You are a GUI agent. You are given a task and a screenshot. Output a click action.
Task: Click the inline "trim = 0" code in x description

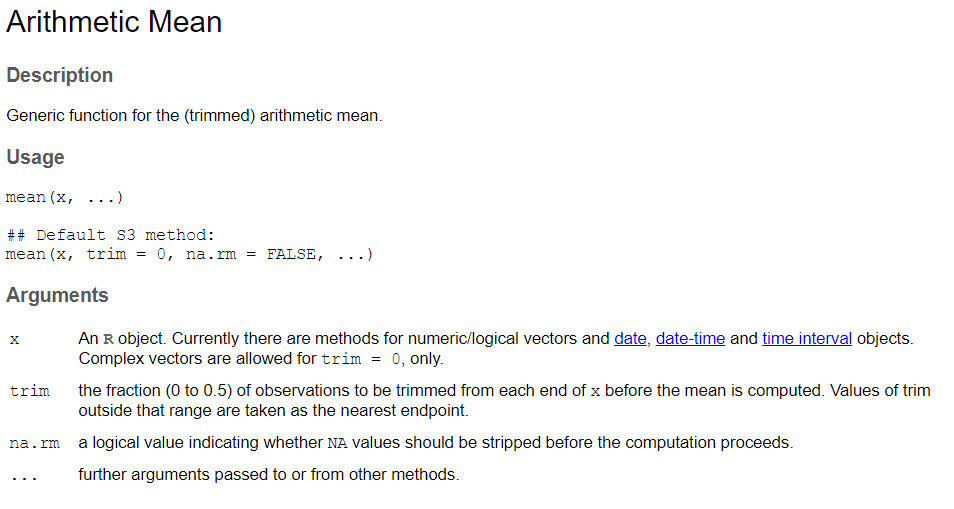361,359
